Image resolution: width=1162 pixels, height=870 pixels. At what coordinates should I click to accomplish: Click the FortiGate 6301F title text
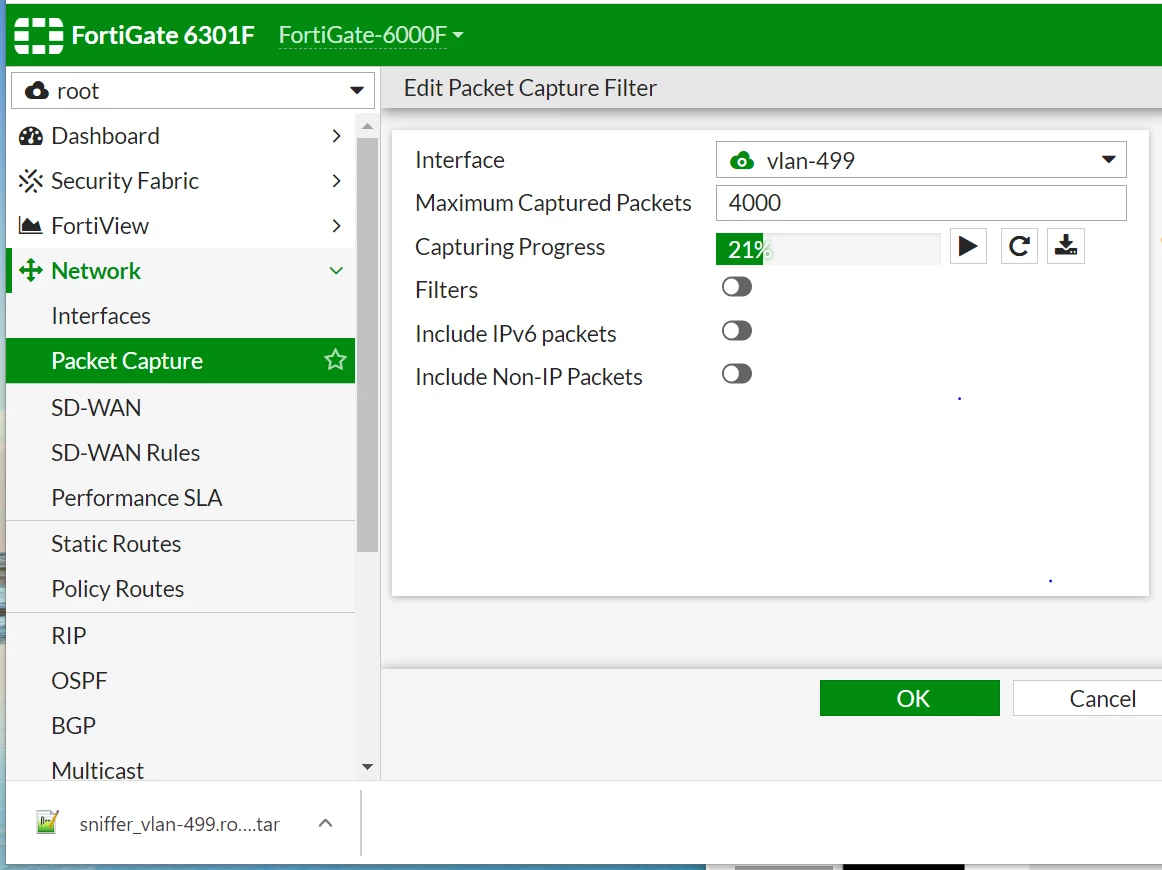163,35
